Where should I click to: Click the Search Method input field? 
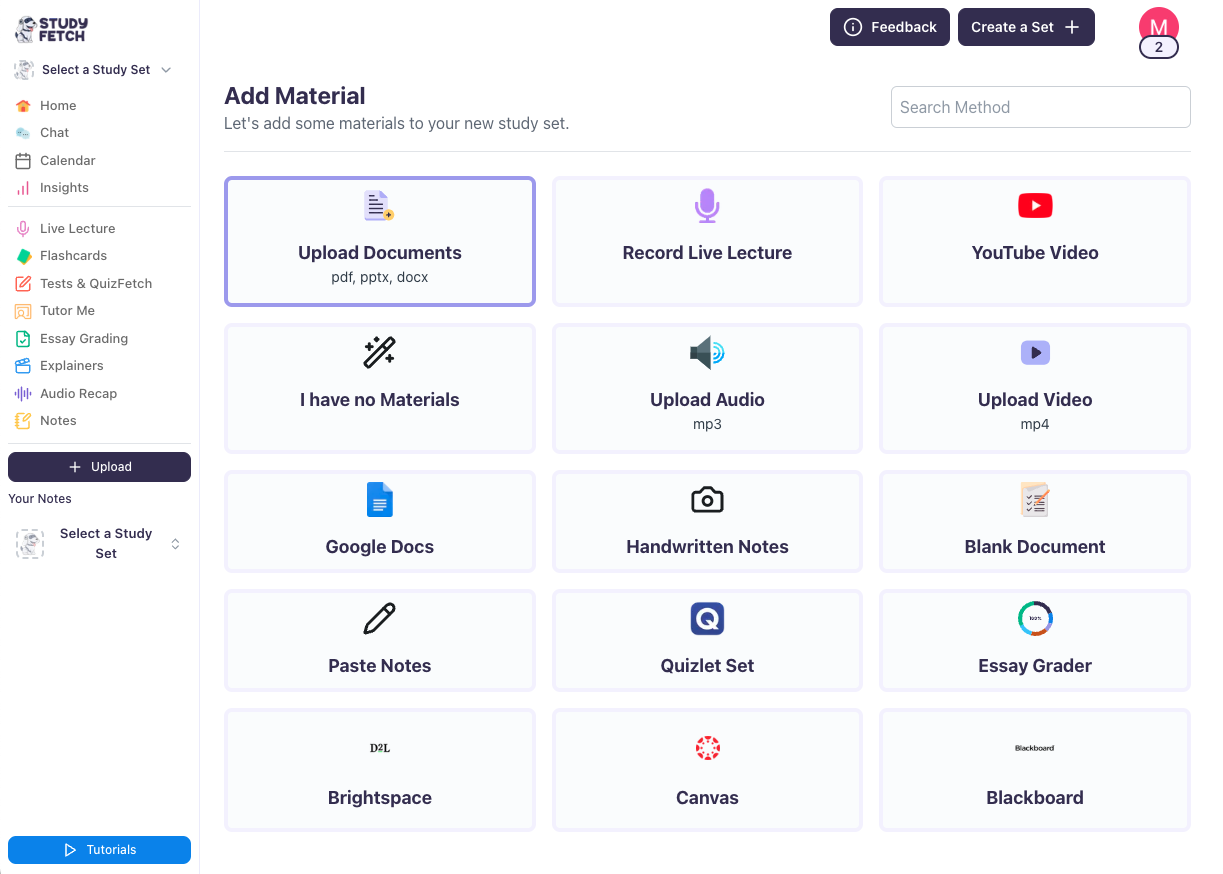tap(1040, 107)
